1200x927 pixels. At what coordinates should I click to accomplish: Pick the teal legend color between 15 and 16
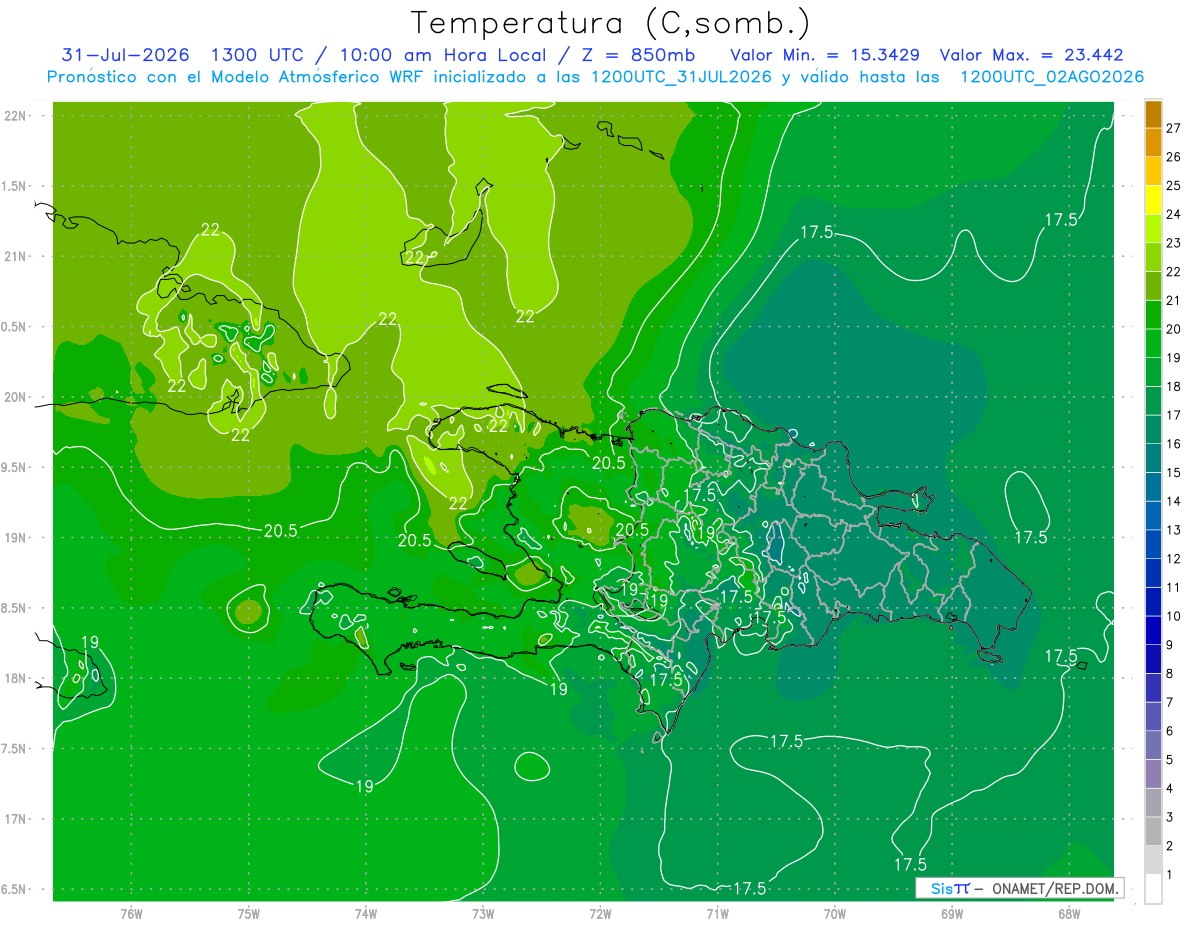coord(1153,459)
